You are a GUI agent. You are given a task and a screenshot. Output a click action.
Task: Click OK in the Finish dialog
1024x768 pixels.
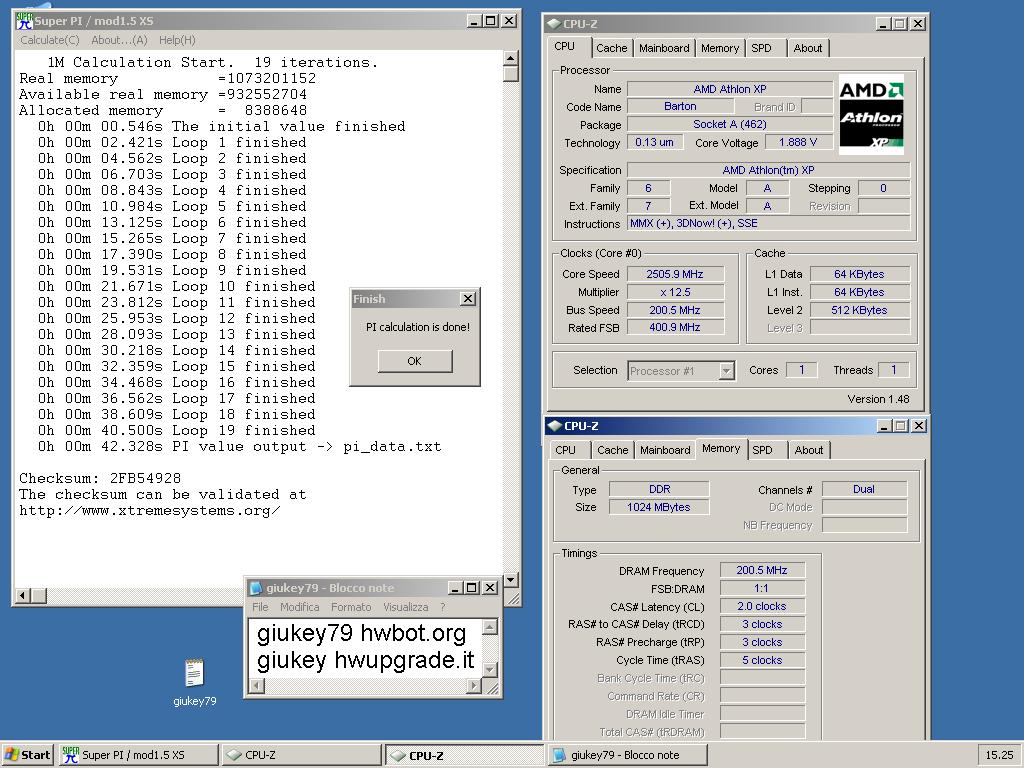415,361
